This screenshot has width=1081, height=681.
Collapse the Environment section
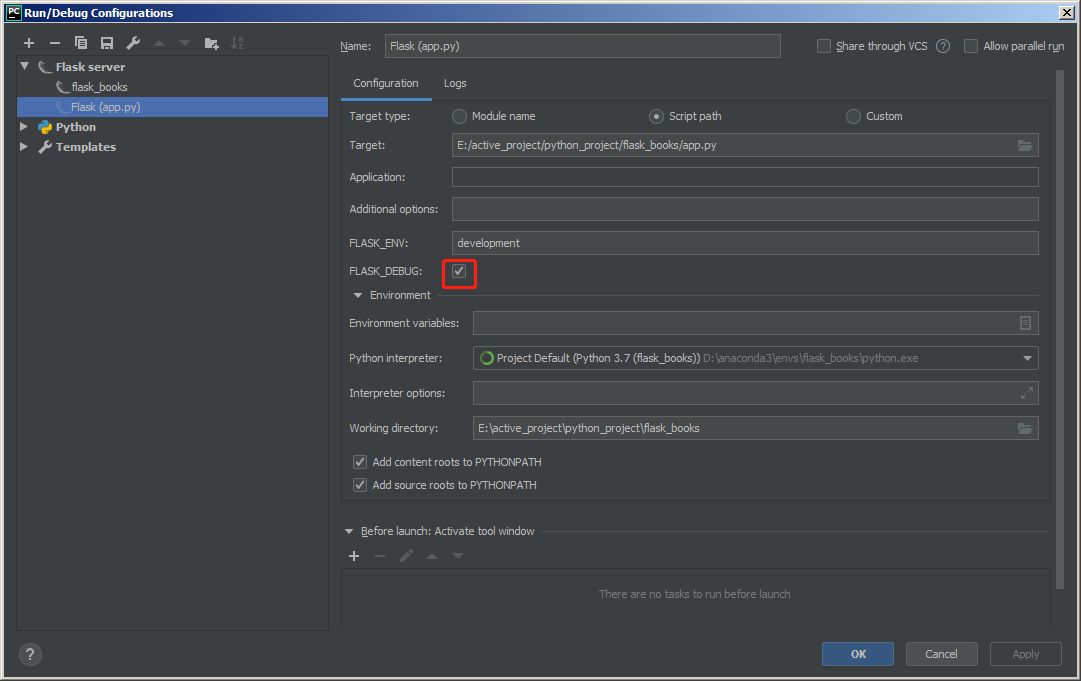(x=358, y=295)
